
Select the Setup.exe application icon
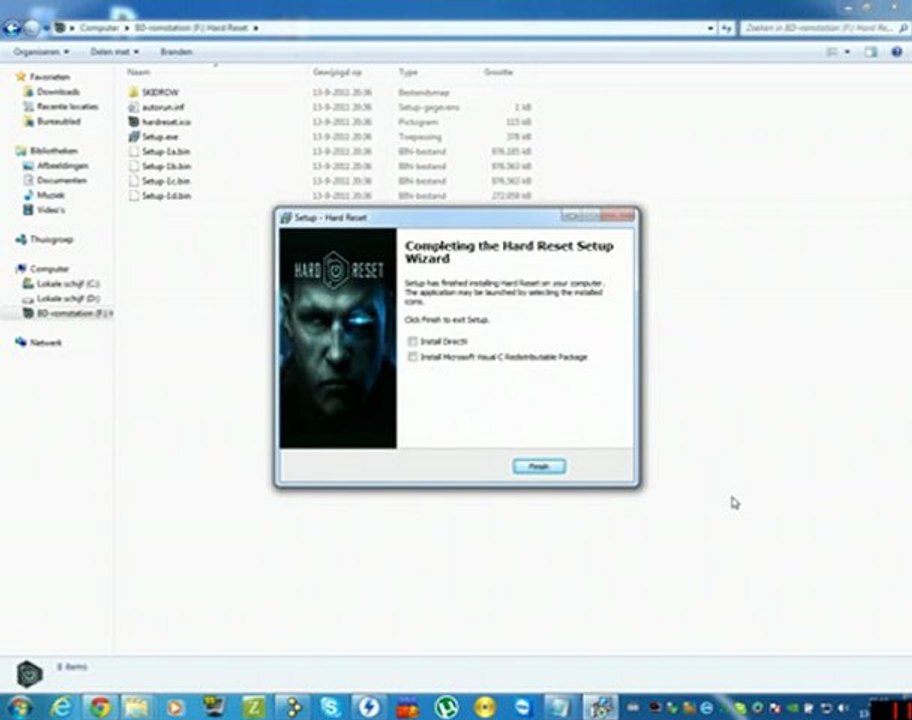[x=134, y=137]
